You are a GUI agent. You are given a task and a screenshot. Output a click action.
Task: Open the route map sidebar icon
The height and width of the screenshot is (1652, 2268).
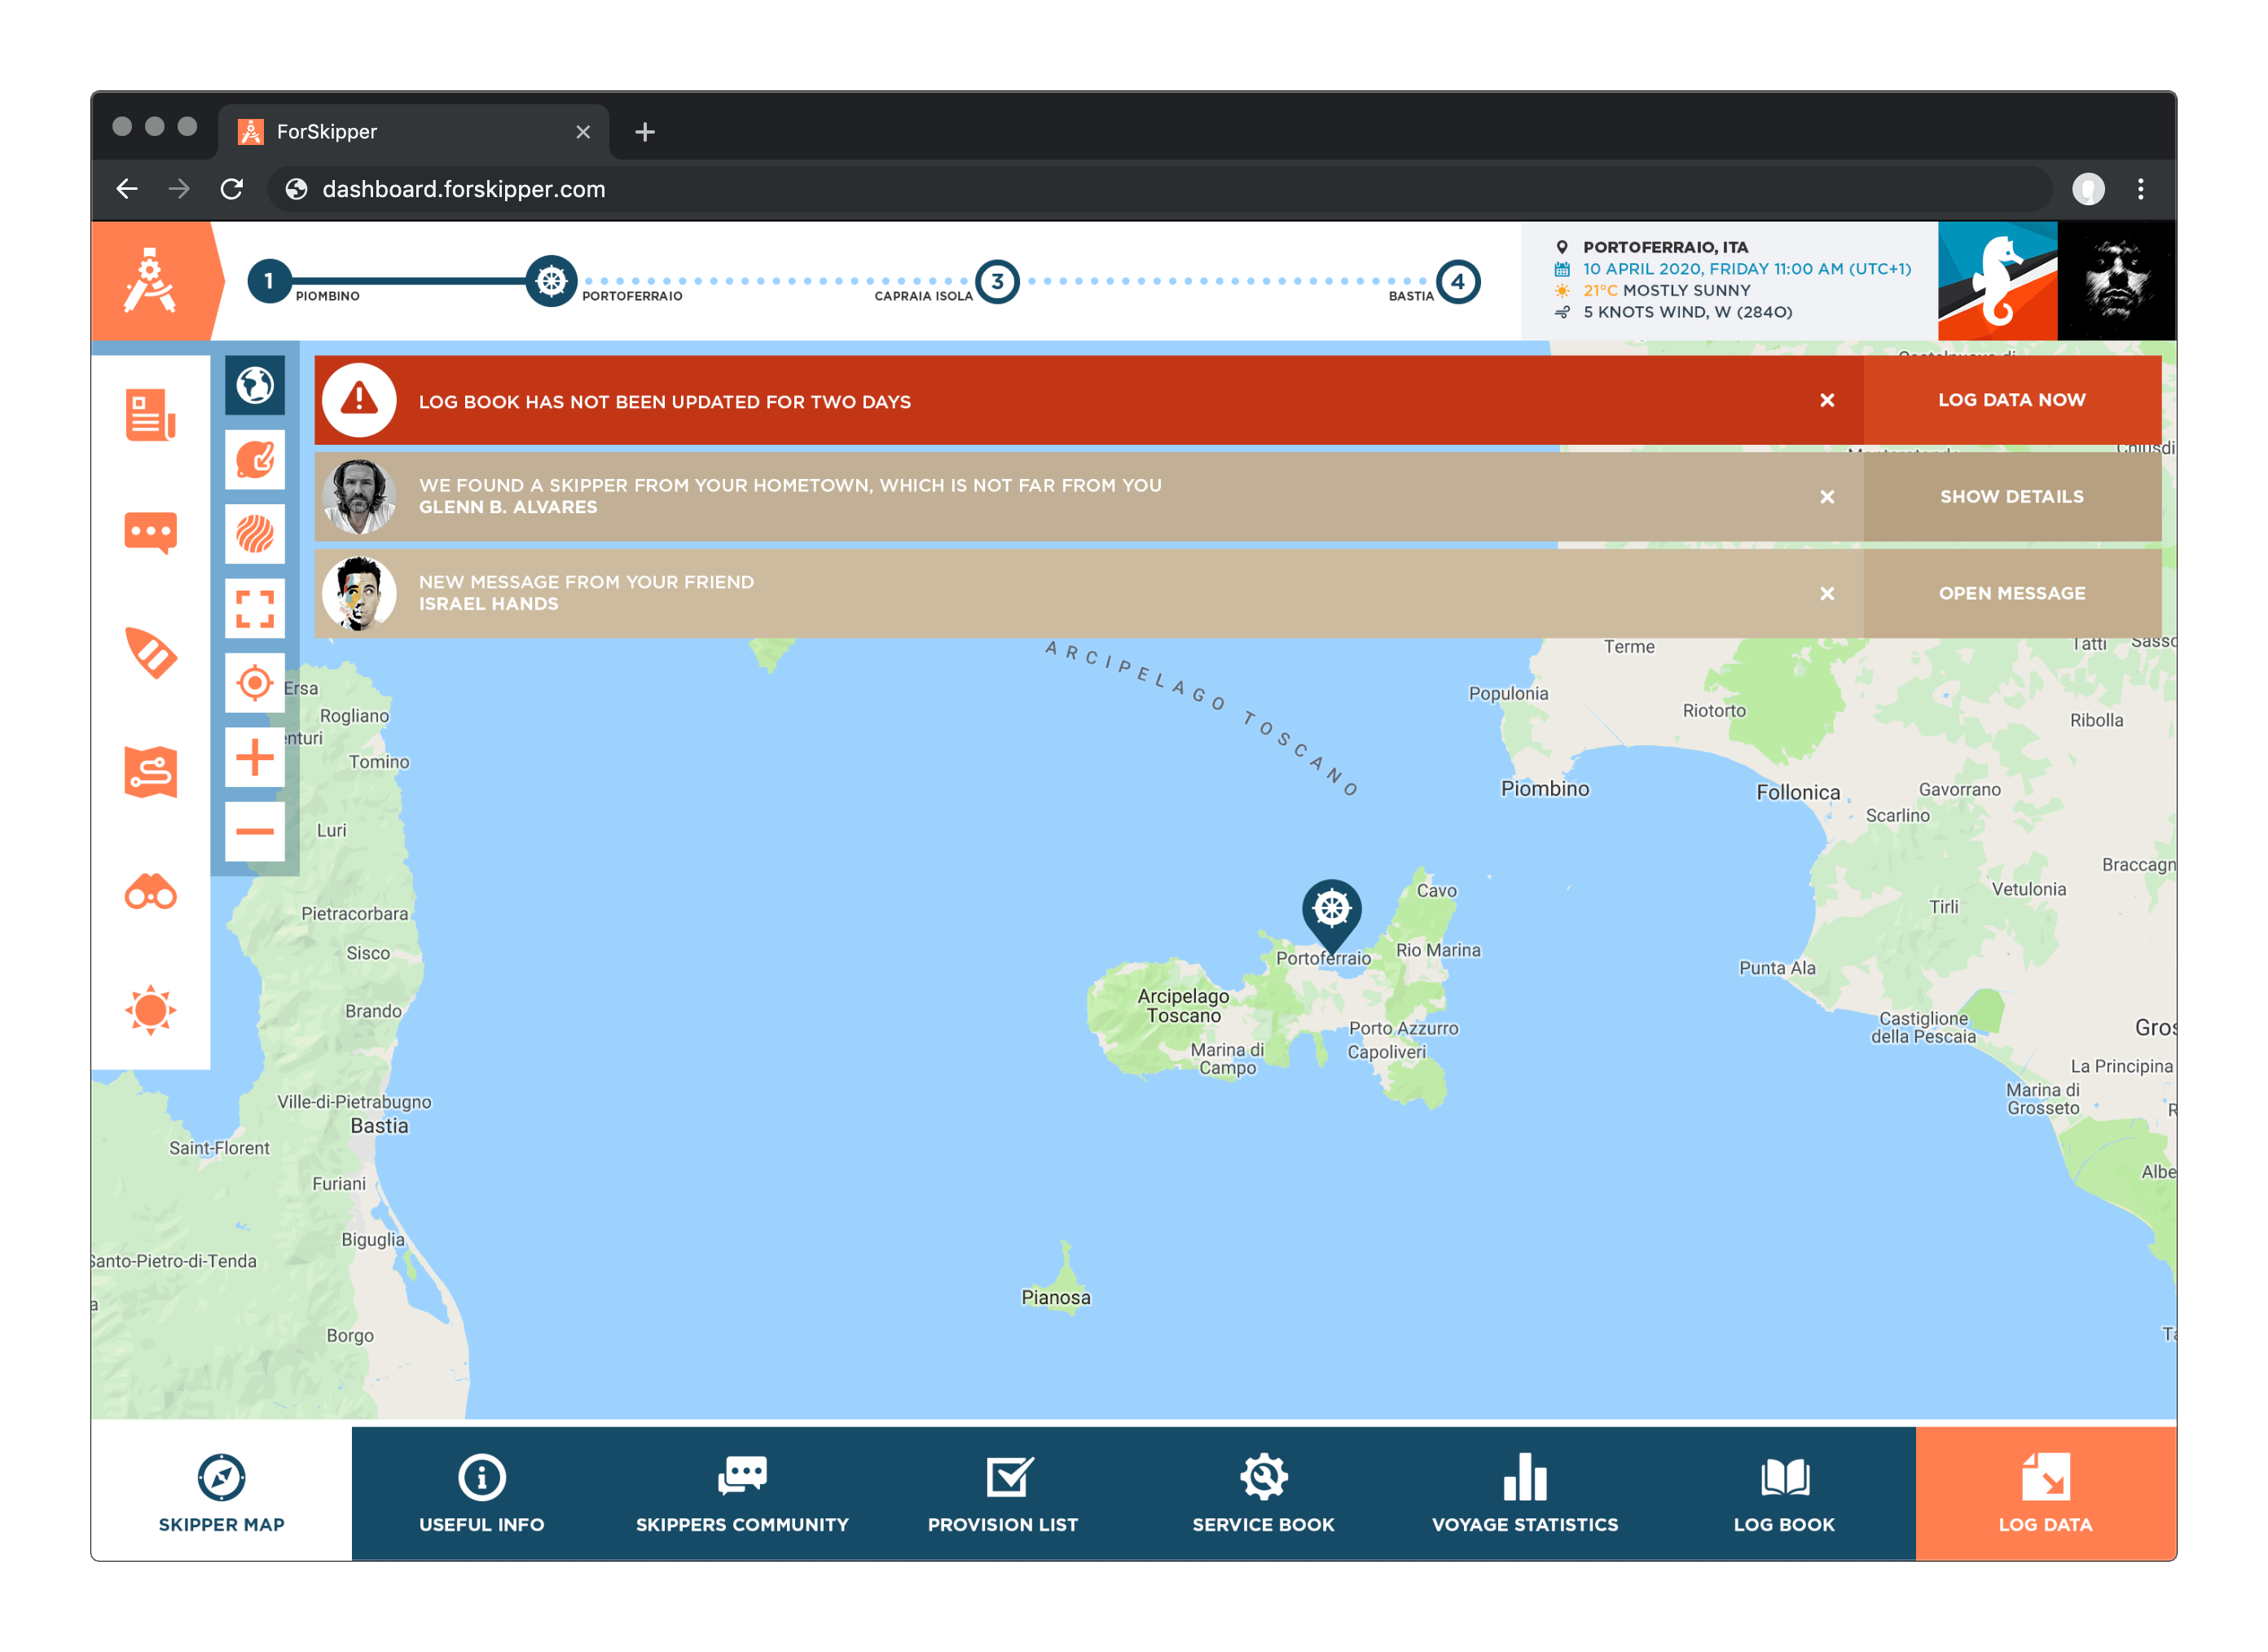(x=151, y=771)
